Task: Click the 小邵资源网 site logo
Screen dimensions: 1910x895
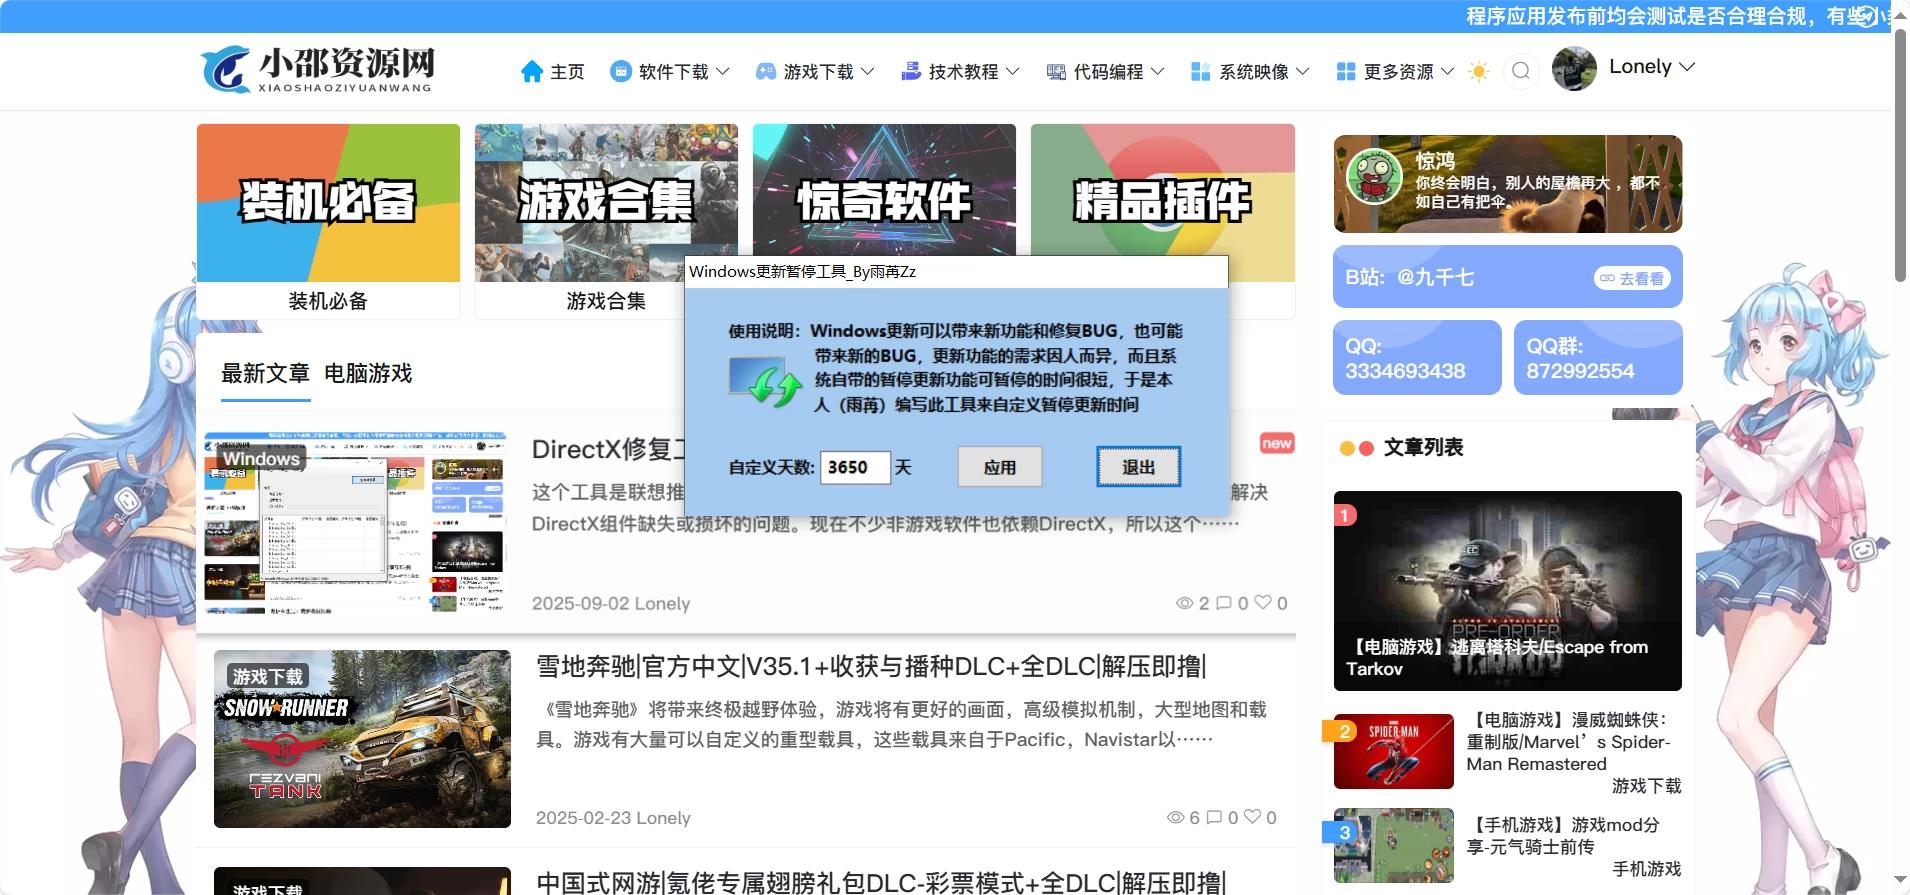Action: [x=318, y=69]
